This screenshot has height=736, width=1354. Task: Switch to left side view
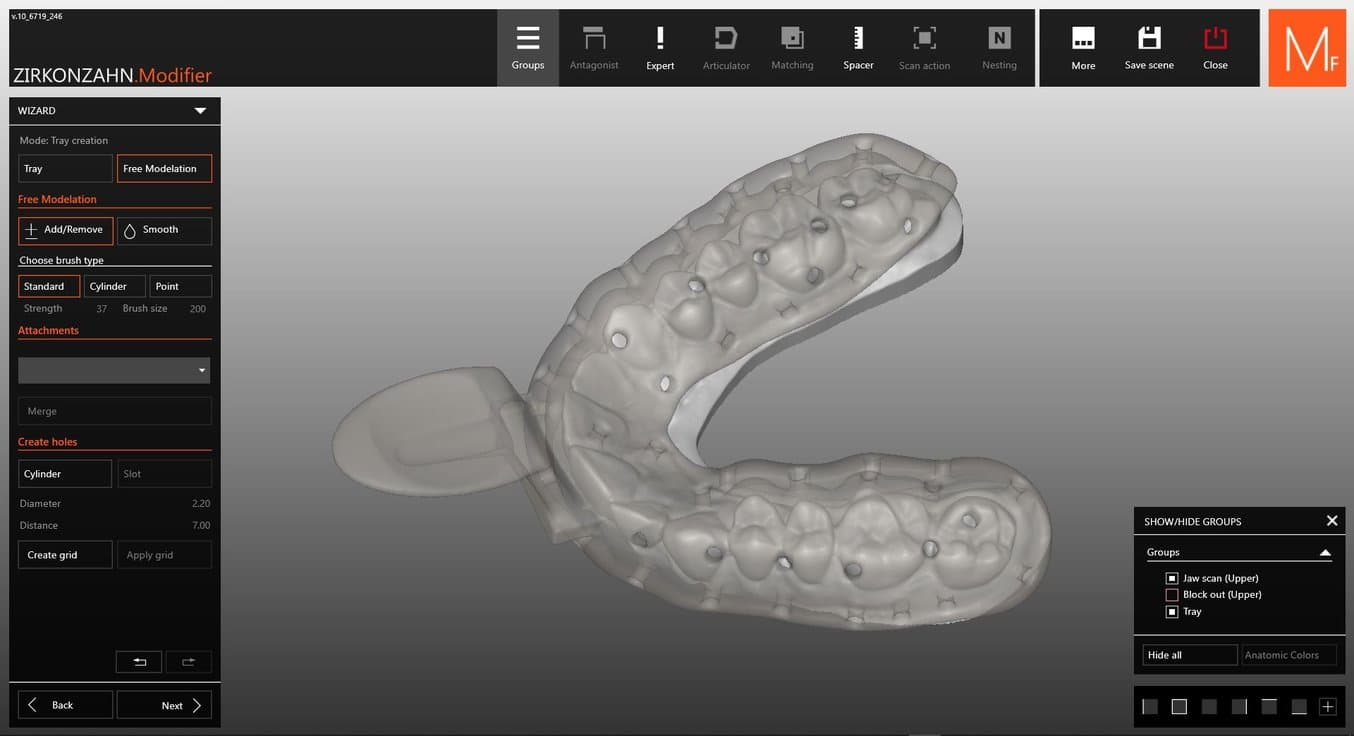[1150, 707]
